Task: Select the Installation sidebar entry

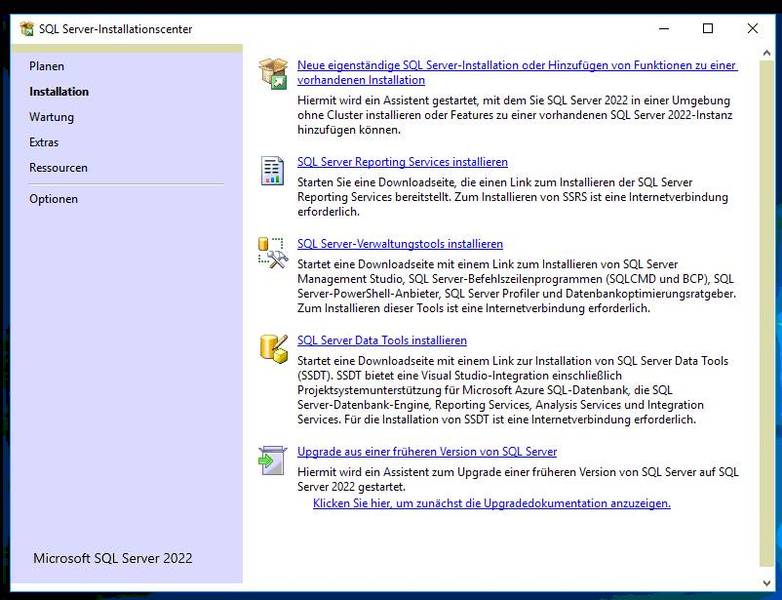Action: pyautogui.click(x=59, y=91)
